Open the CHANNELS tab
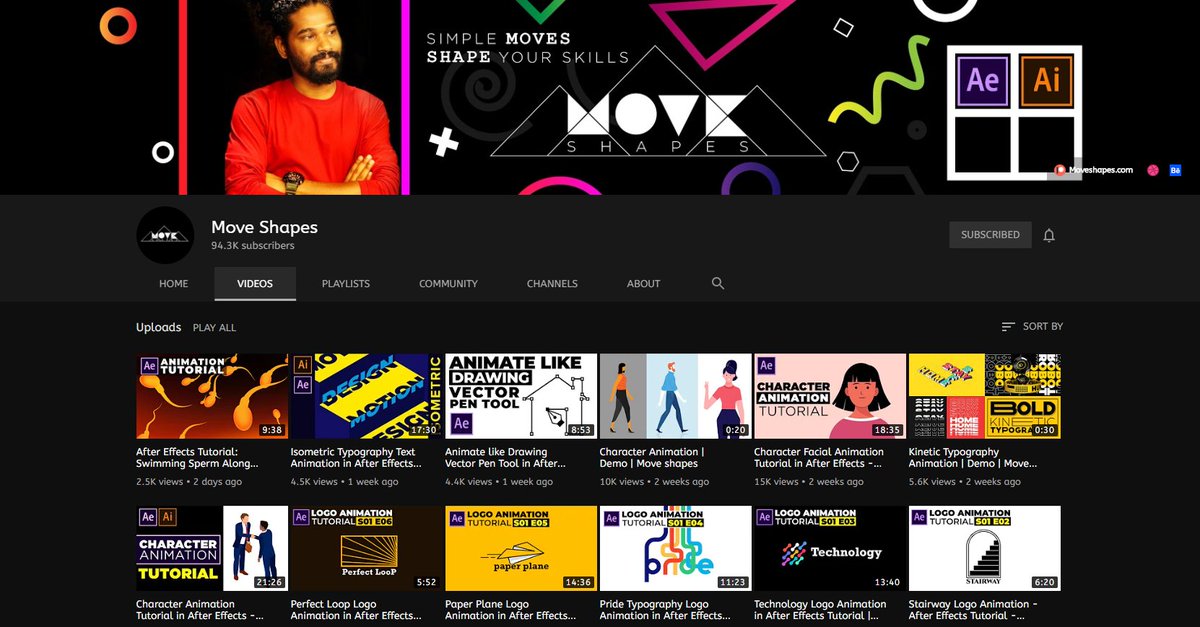 pos(552,284)
